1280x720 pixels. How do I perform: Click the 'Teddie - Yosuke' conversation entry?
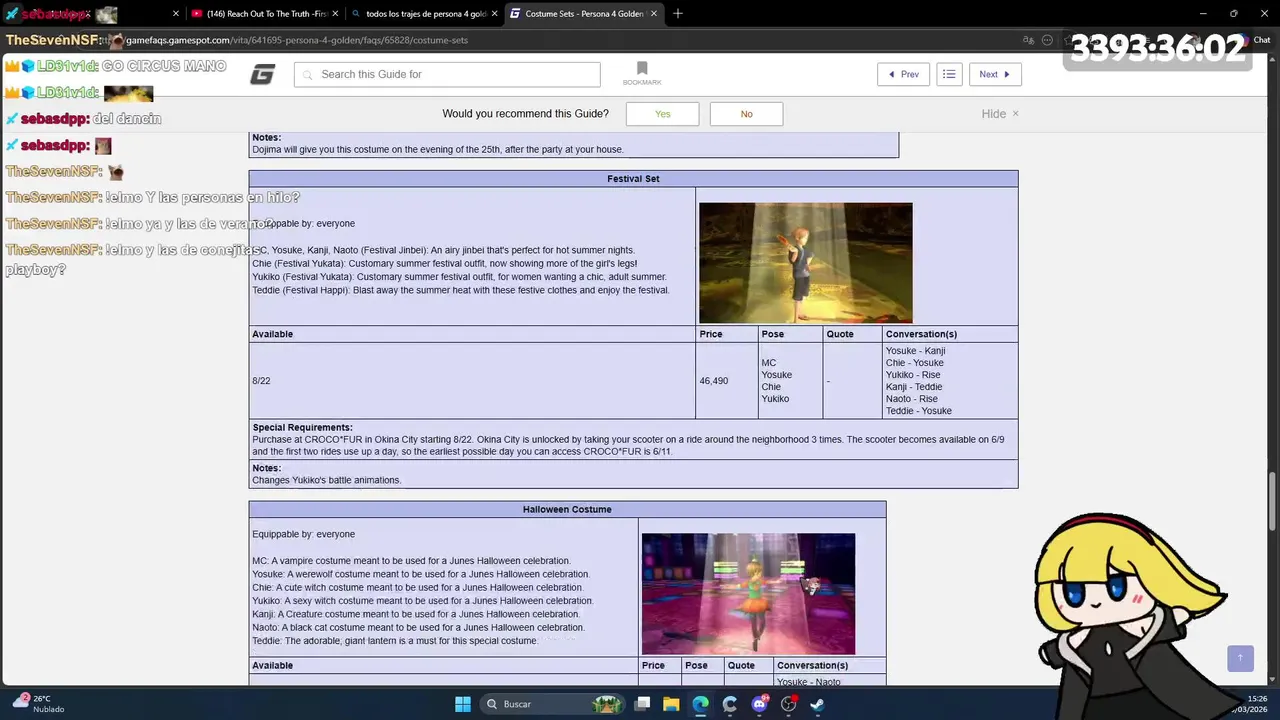click(918, 411)
